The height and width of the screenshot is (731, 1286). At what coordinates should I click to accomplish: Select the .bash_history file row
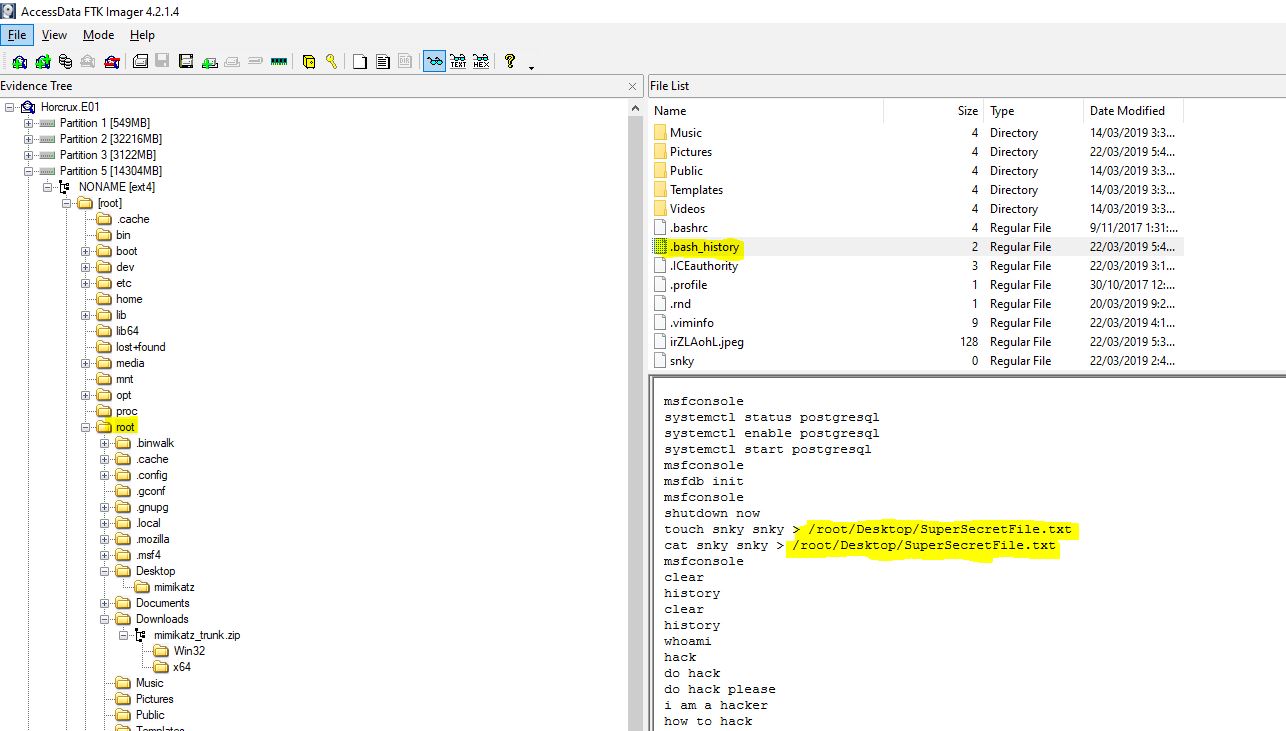point(917,247)
